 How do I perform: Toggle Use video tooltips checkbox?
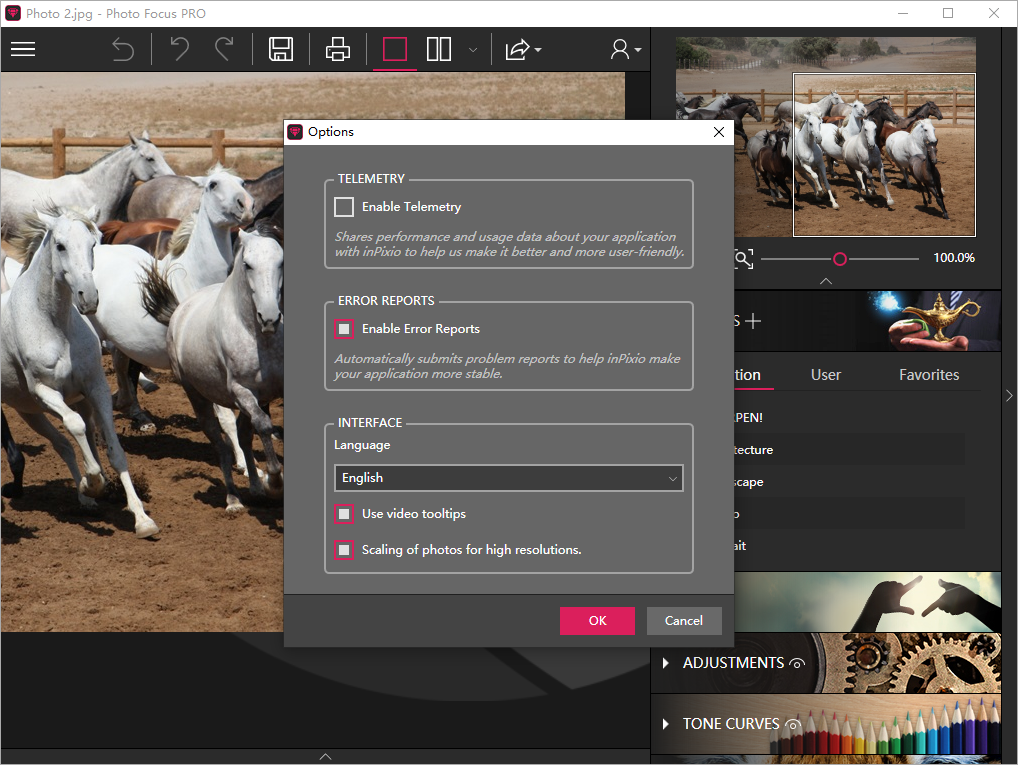pos(344,514)
